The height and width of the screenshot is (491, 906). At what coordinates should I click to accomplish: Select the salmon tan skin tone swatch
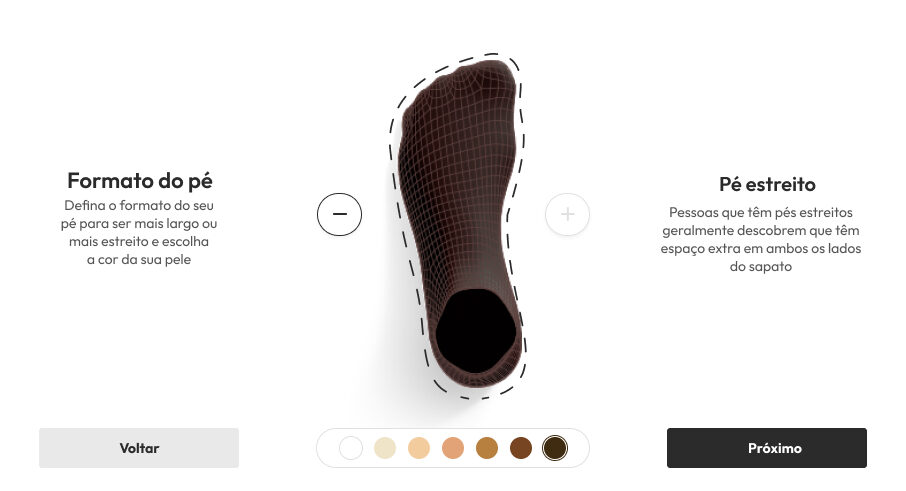(453, 448)
